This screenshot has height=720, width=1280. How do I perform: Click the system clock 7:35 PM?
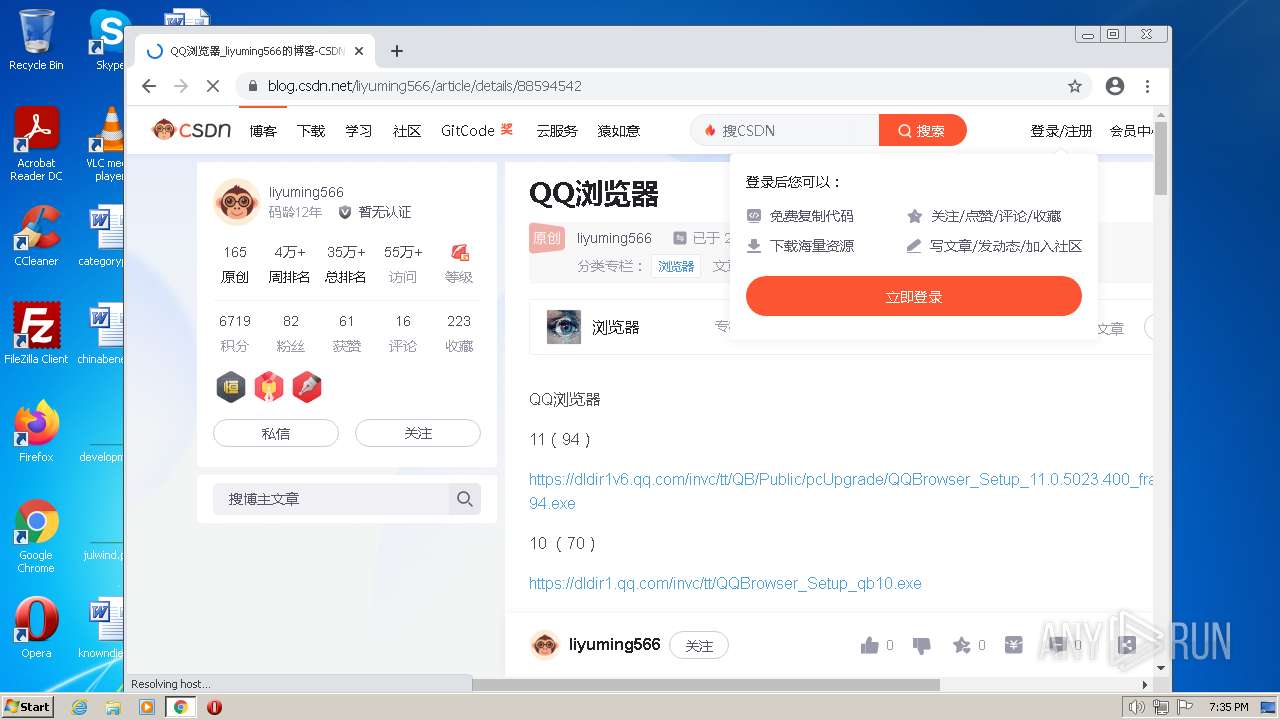pos(1229,707)
